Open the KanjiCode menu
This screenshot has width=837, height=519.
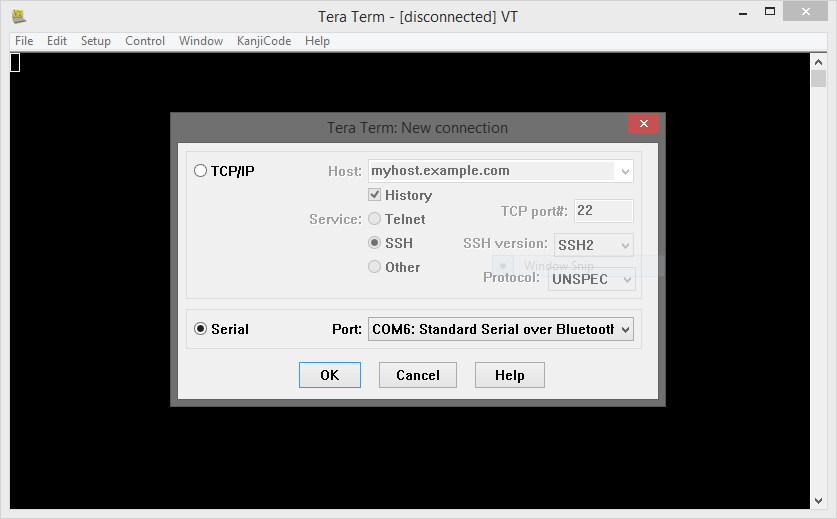[264, 41]
